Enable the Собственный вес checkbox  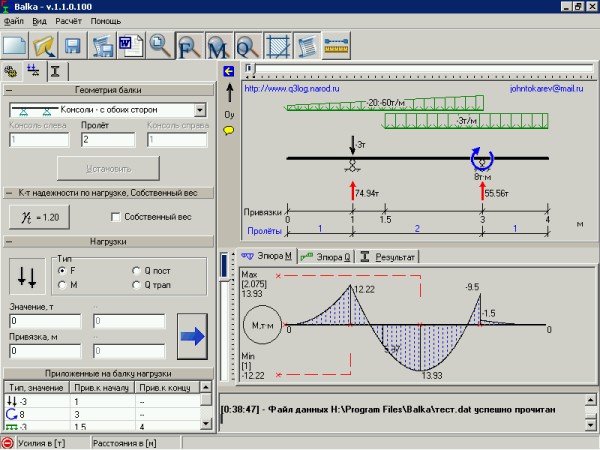pos(115,217)
